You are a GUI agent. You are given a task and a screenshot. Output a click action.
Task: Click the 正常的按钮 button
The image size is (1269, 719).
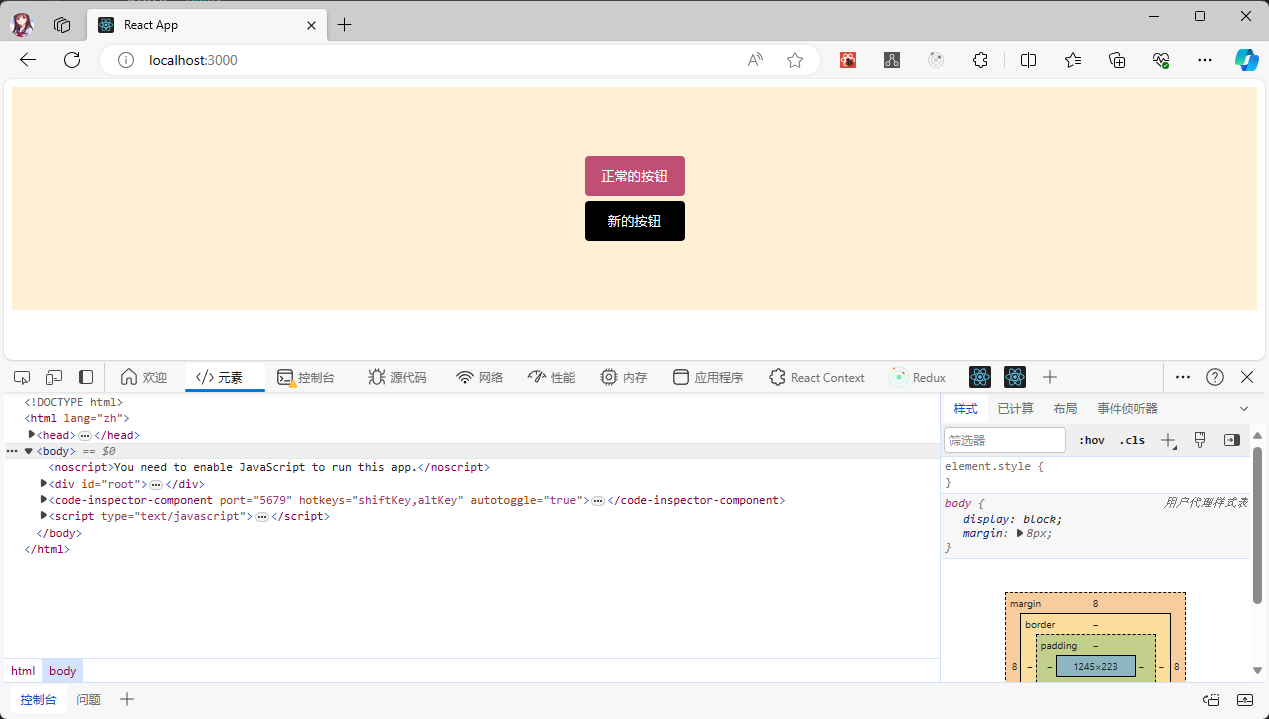click(x=634, y=176)
